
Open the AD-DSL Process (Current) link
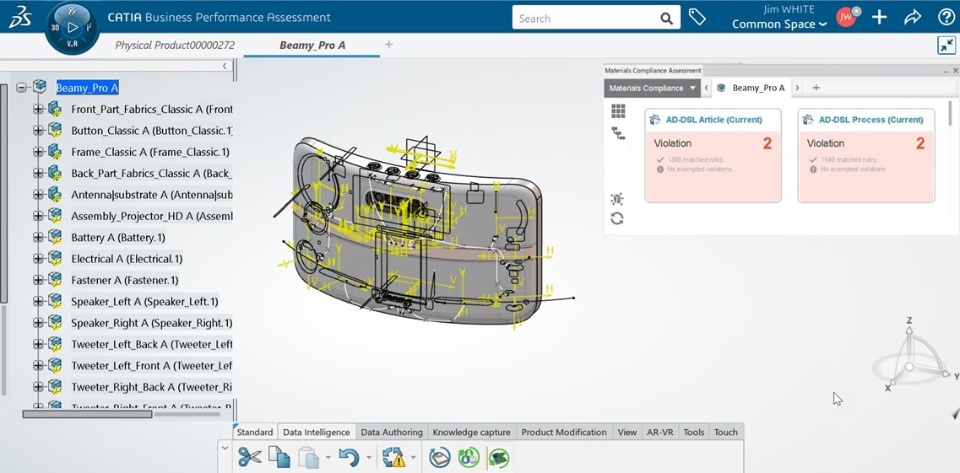coord(871,120)
